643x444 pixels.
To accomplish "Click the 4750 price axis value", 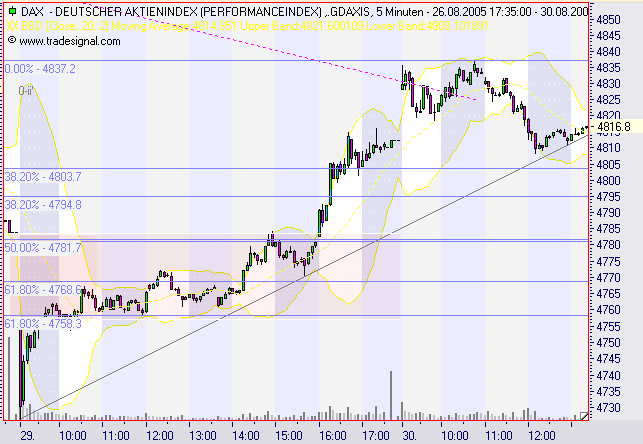I will pyautogui.click(x=609, y=342).
